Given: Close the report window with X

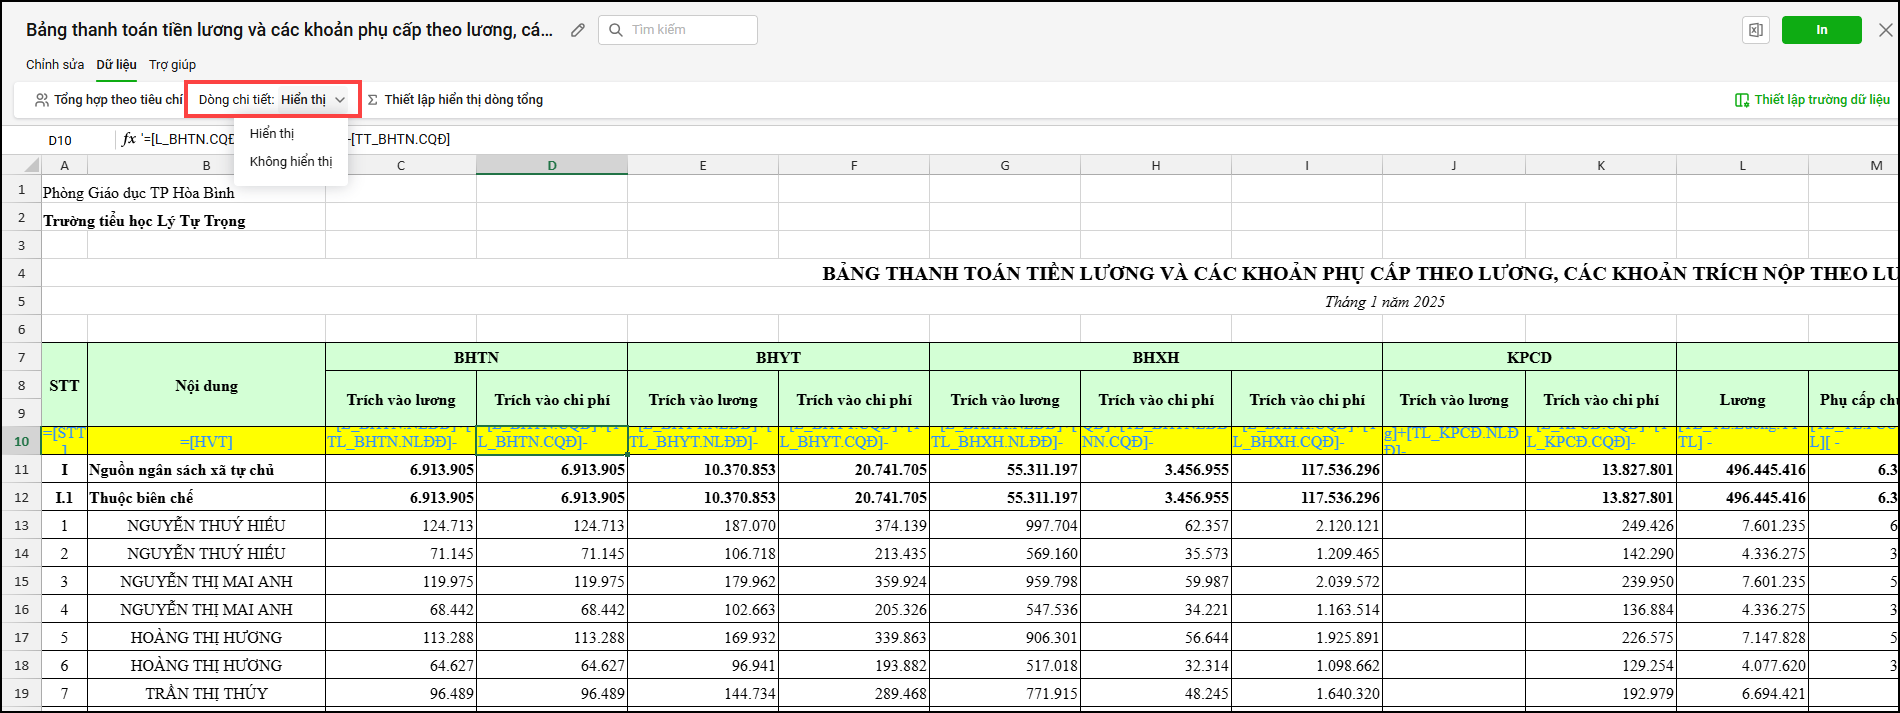Looking at the screenshot, I should (1885, 30).
